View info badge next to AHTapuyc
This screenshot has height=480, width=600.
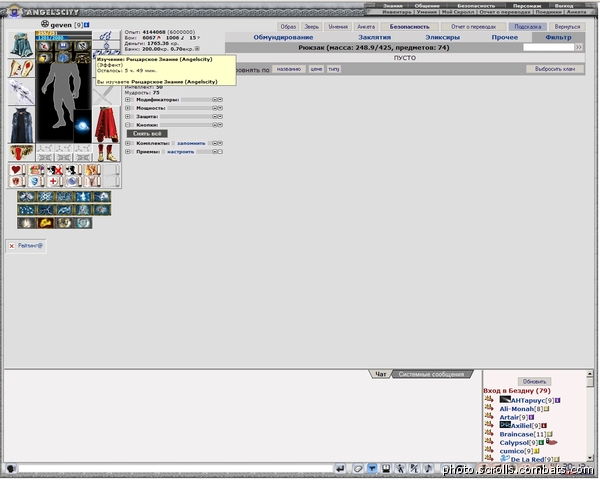coord(558,401)
